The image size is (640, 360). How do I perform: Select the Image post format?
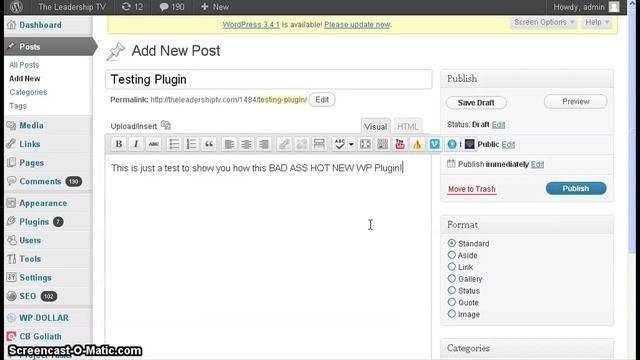coord(451,314)
